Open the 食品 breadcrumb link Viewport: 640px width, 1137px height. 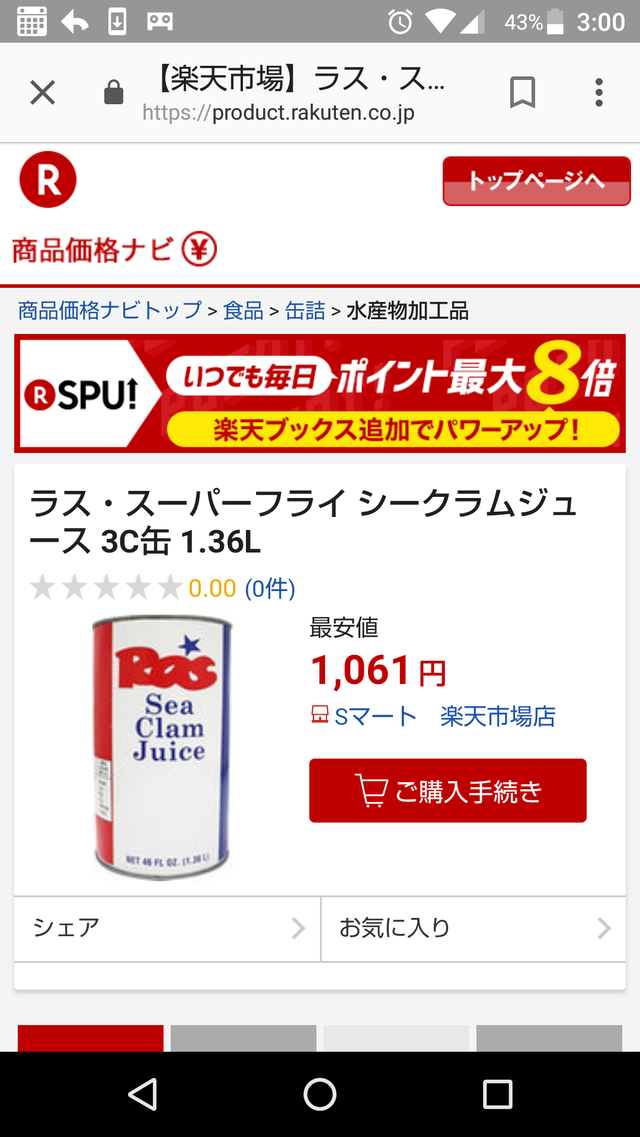point(243,310)
